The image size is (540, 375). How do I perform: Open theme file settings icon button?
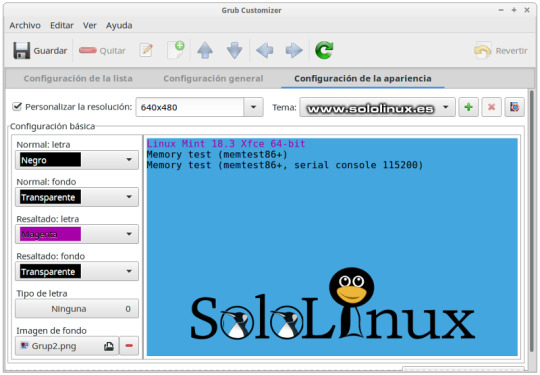(x=515, y=107)
